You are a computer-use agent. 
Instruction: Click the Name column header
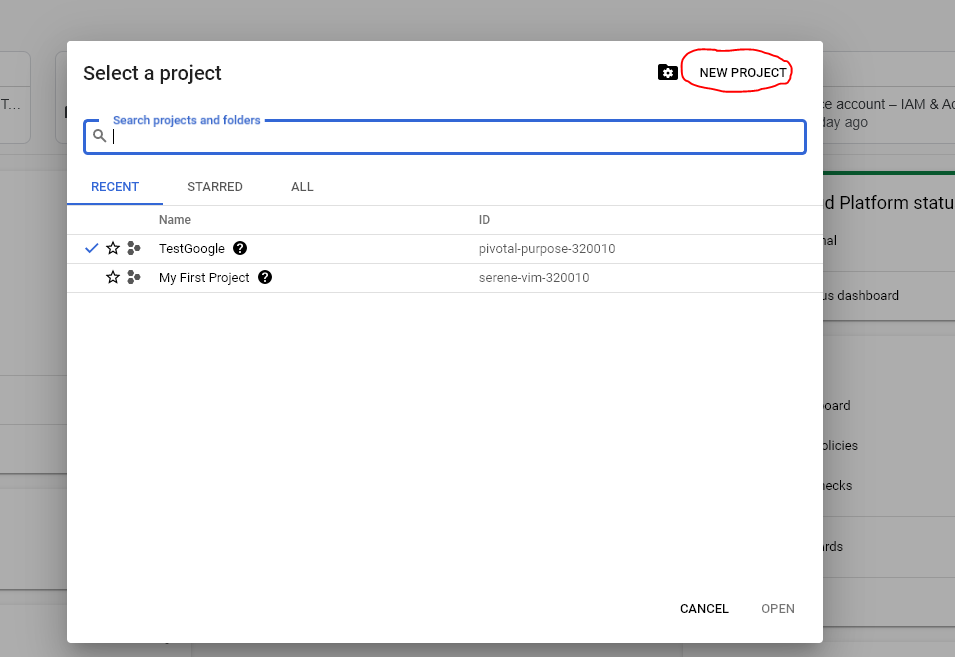tap(175, 220)
